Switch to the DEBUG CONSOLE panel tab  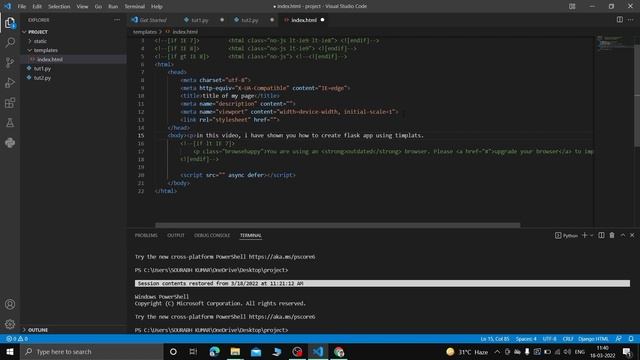(212, 236)
